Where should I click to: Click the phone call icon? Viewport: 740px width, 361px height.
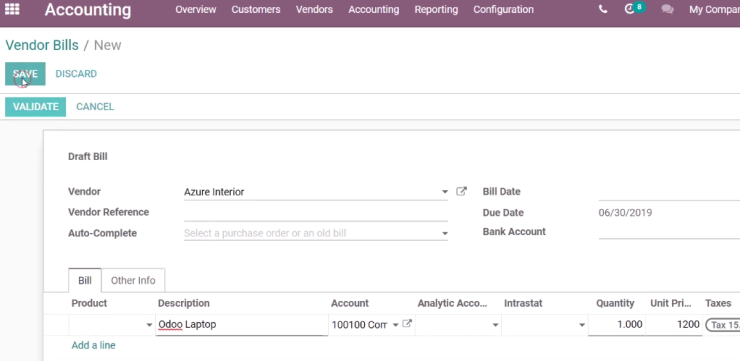[603, 9]
